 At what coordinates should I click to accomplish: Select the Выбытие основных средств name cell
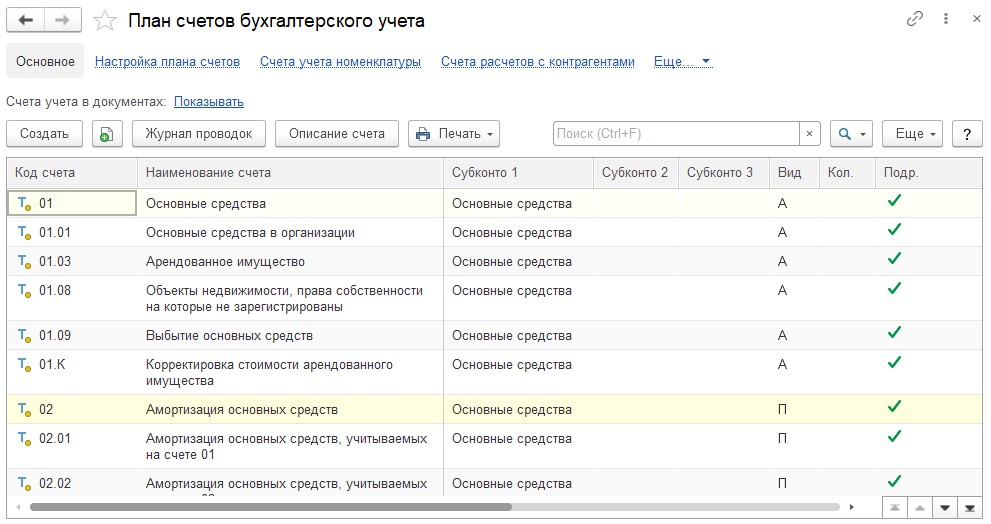tap(290, 336)
